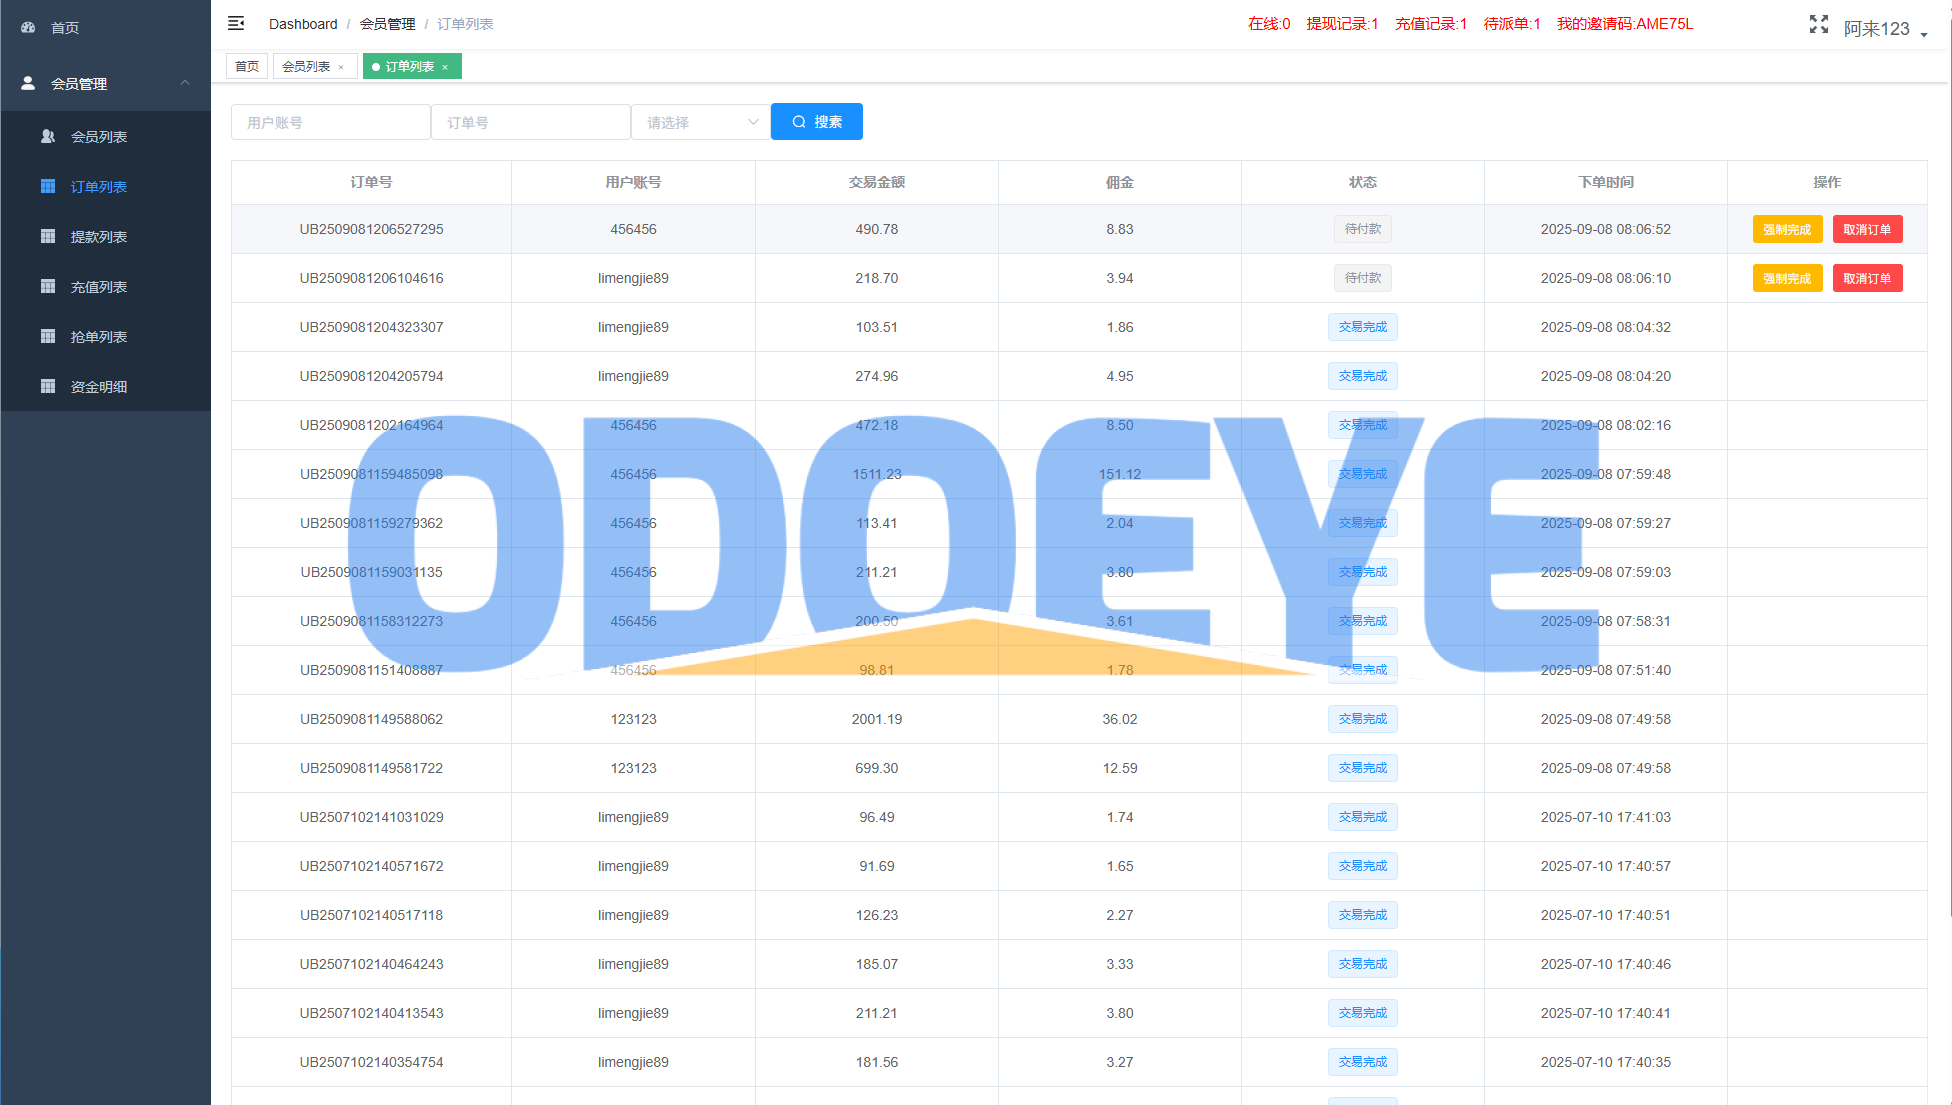The width and height of the screenshot is (1952, 1105).
Task: Click the 会员列表 user icon in sidebar
Action: (x=47, y=136)
